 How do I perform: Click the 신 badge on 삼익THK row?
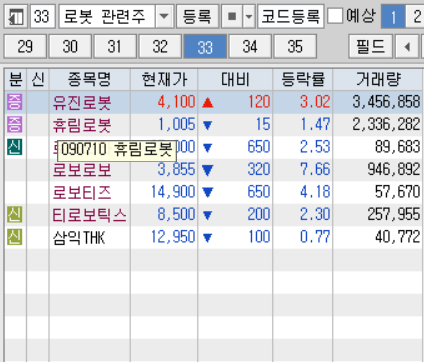(x=15, y=237)
